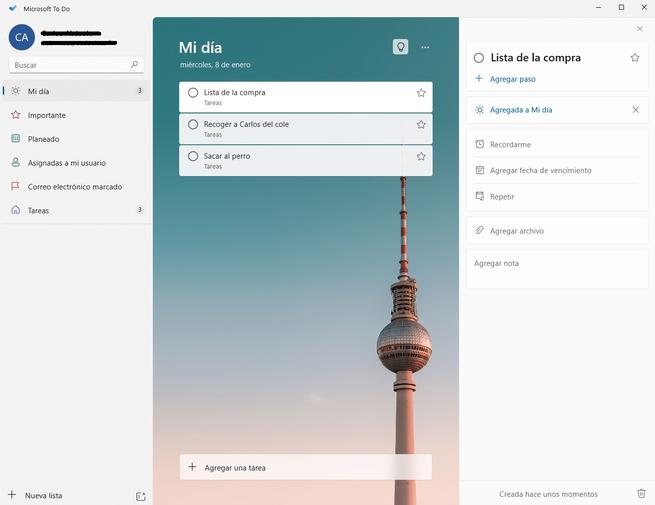655x505 pixels.
Task: Remove task from Mi día with X
Action: tap(635, 110)
